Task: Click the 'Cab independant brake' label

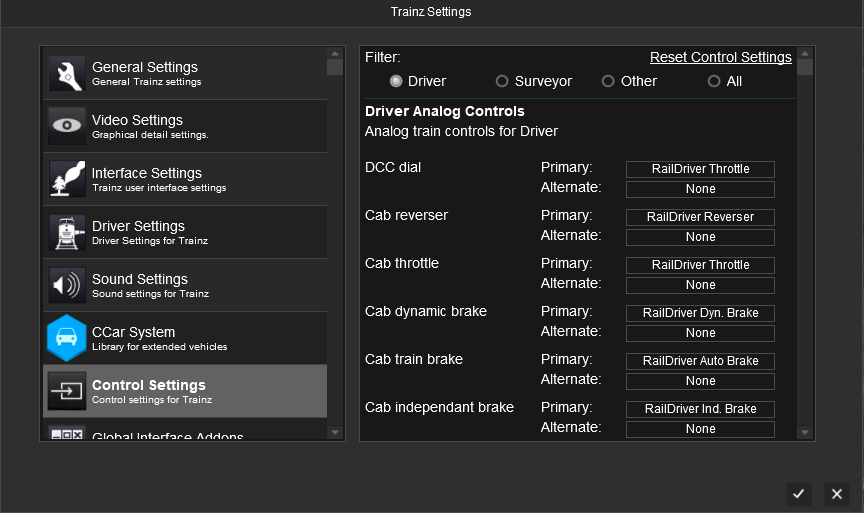Action: (439, 407)
